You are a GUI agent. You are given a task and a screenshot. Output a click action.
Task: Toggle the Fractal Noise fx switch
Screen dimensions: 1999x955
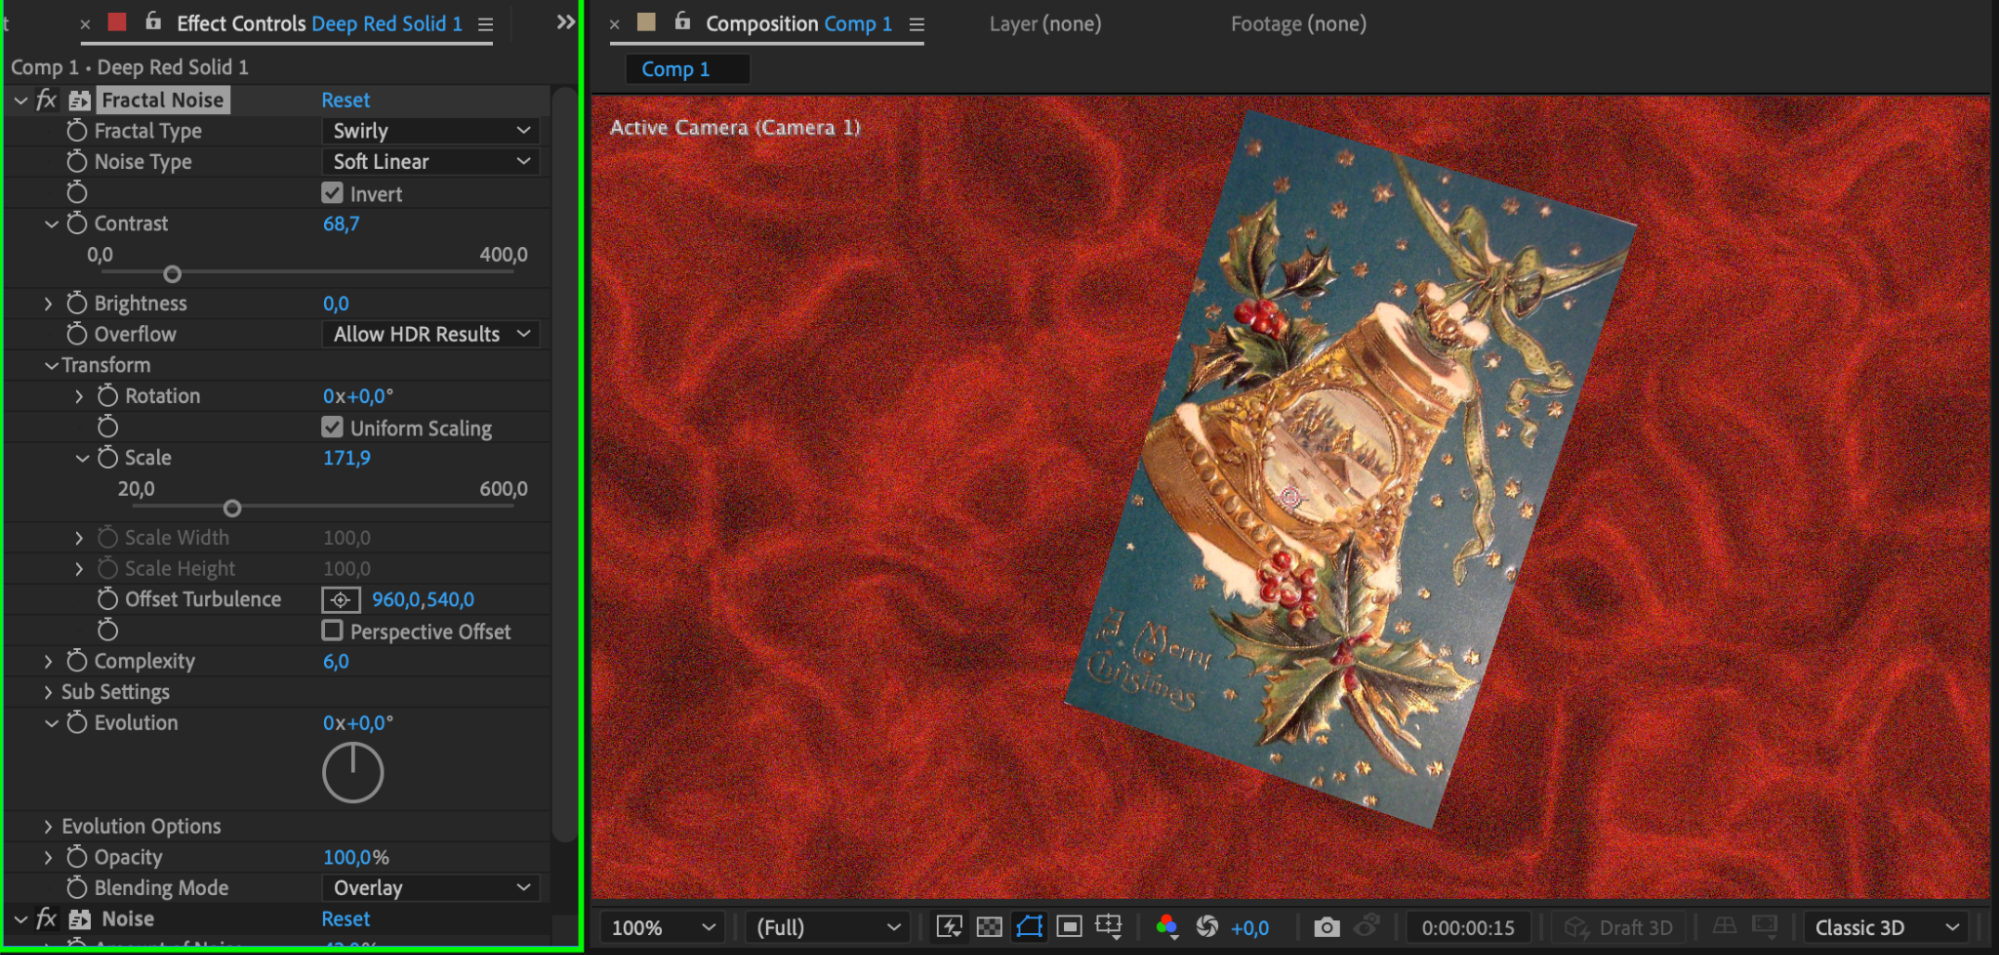point(46,100)
